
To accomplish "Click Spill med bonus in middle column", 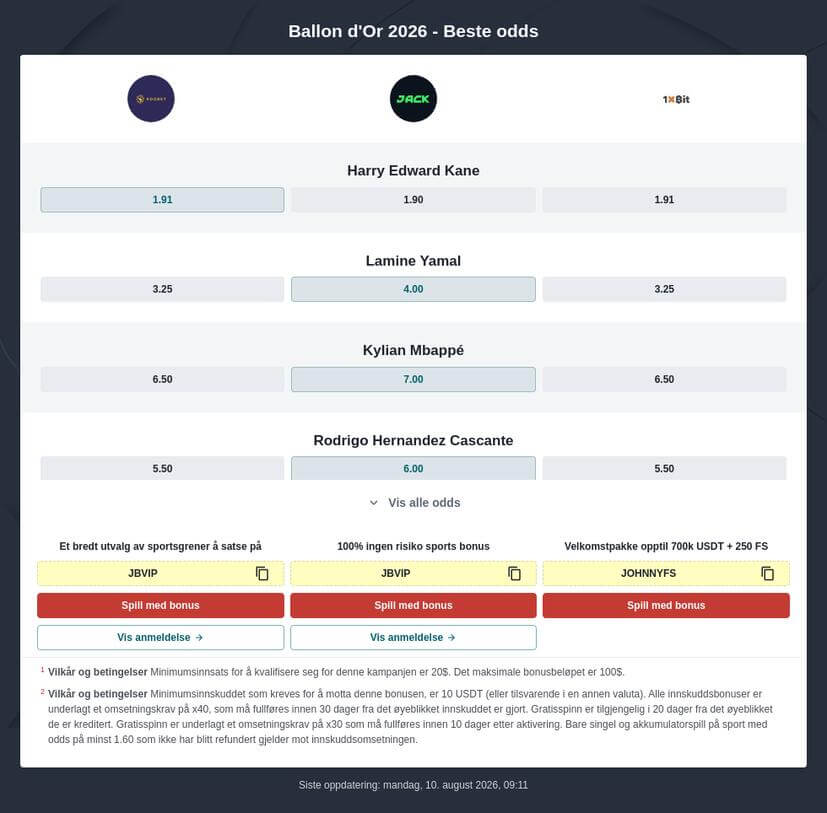I will click(413, 606).
